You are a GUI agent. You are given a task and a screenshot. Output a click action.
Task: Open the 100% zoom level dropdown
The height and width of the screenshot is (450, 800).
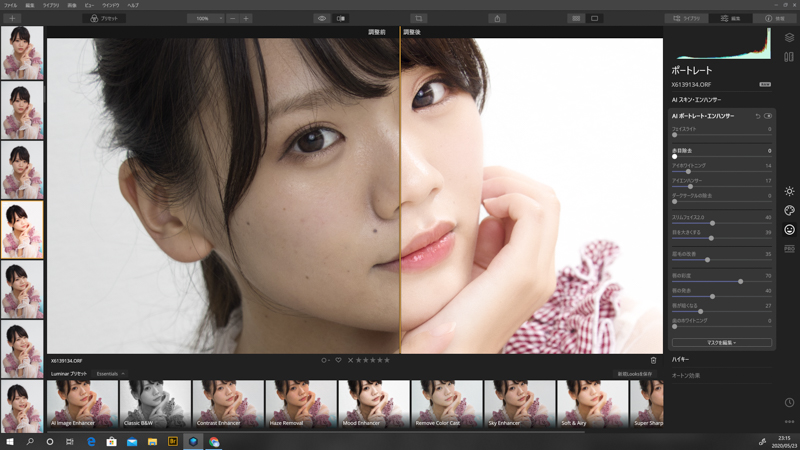click(x=206, y=18)
